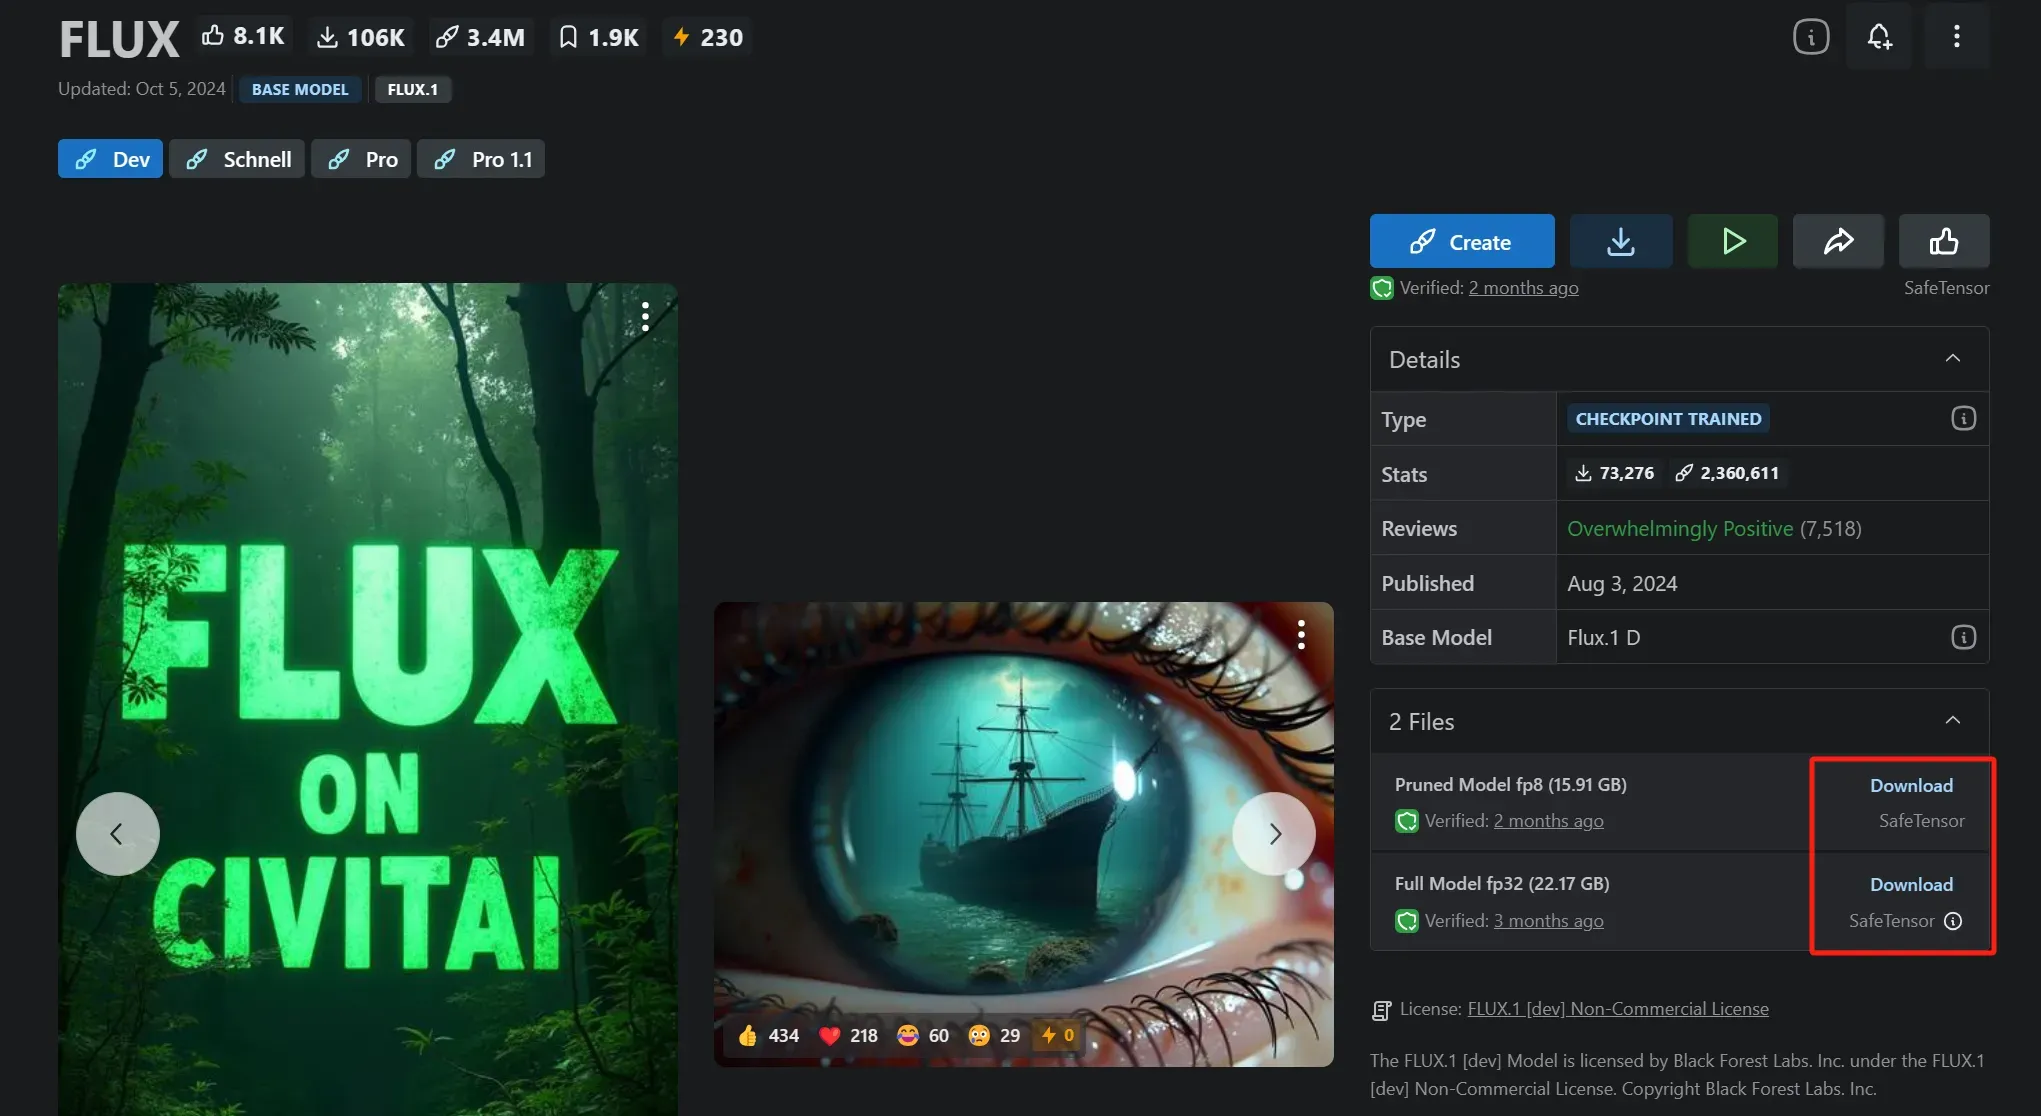
Task: Open the options menu on the eye image
Action: pos(1301,635)
